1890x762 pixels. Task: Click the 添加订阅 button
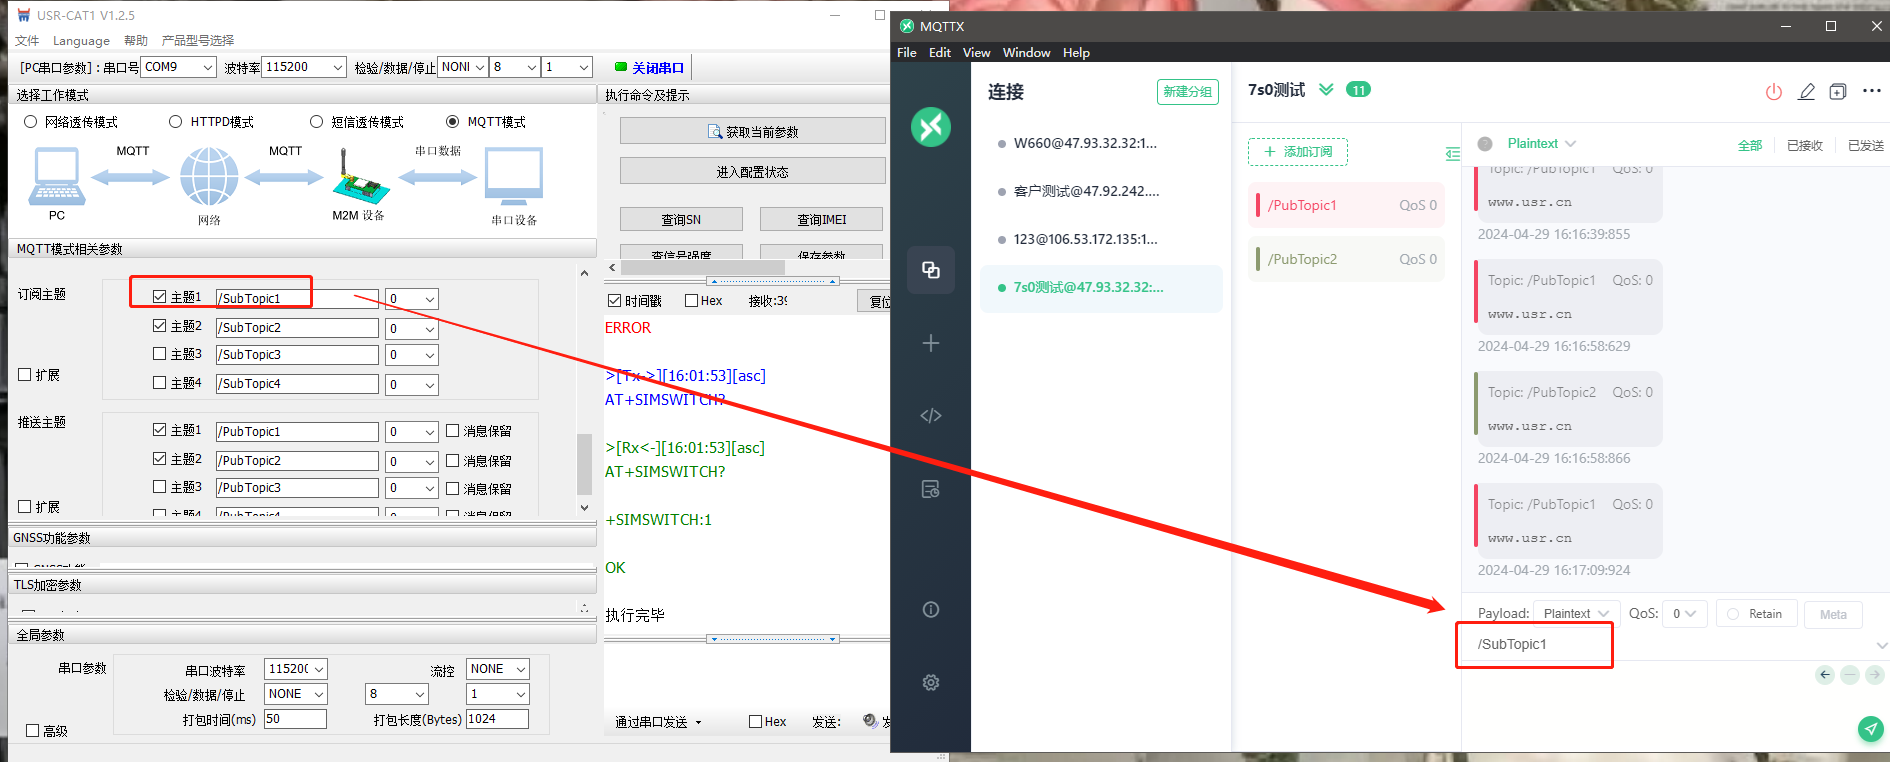coord(1298,152)
